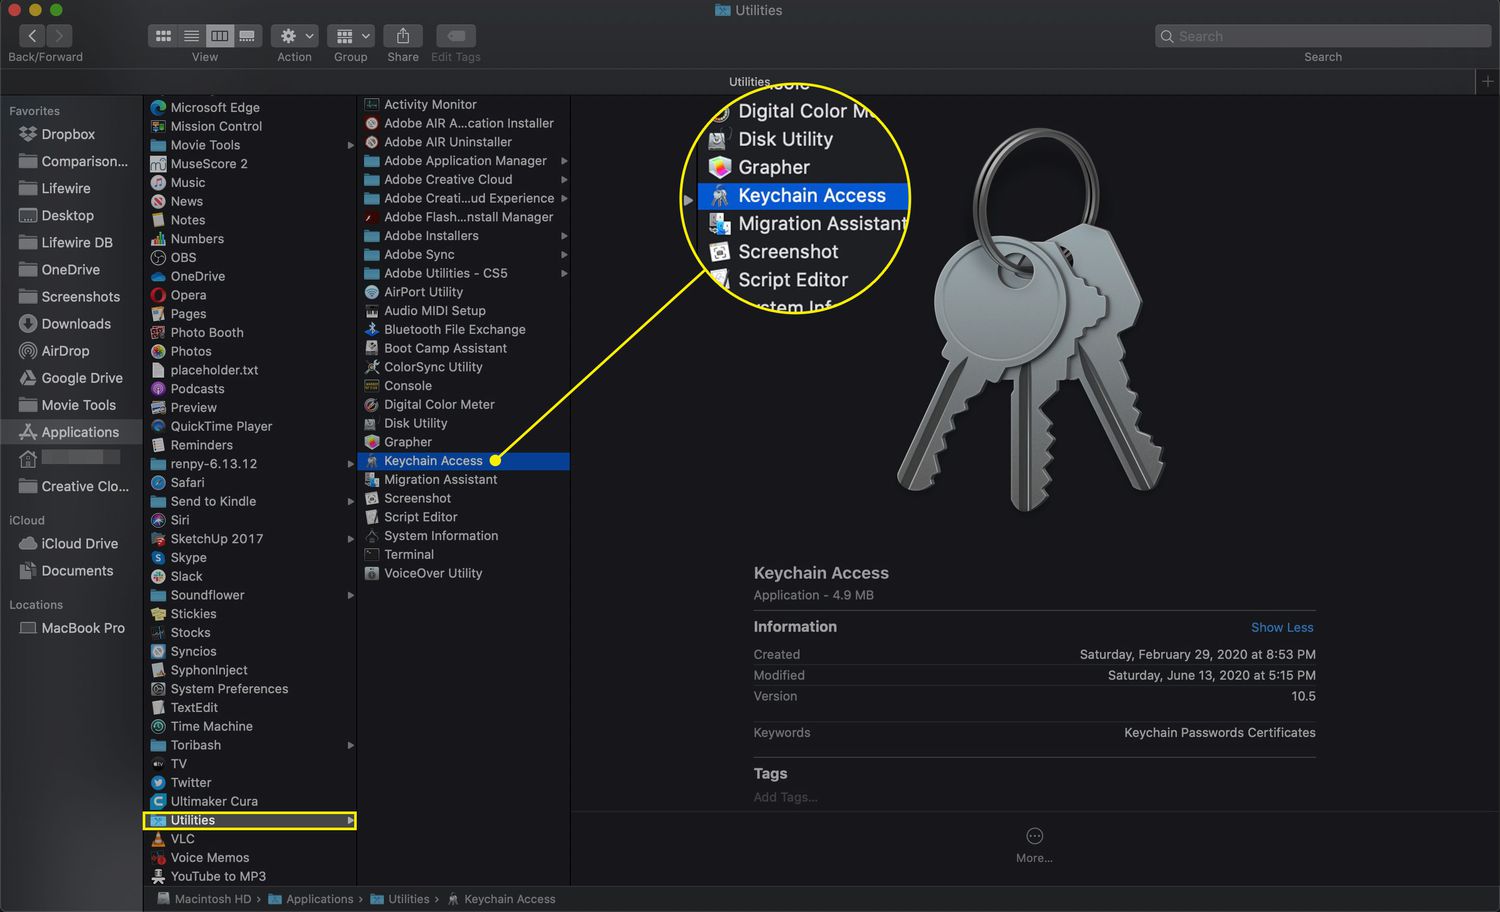Select Safari in Applications column
The width and height of the screenshot is (1500, 912).
[x=187, y=483]
